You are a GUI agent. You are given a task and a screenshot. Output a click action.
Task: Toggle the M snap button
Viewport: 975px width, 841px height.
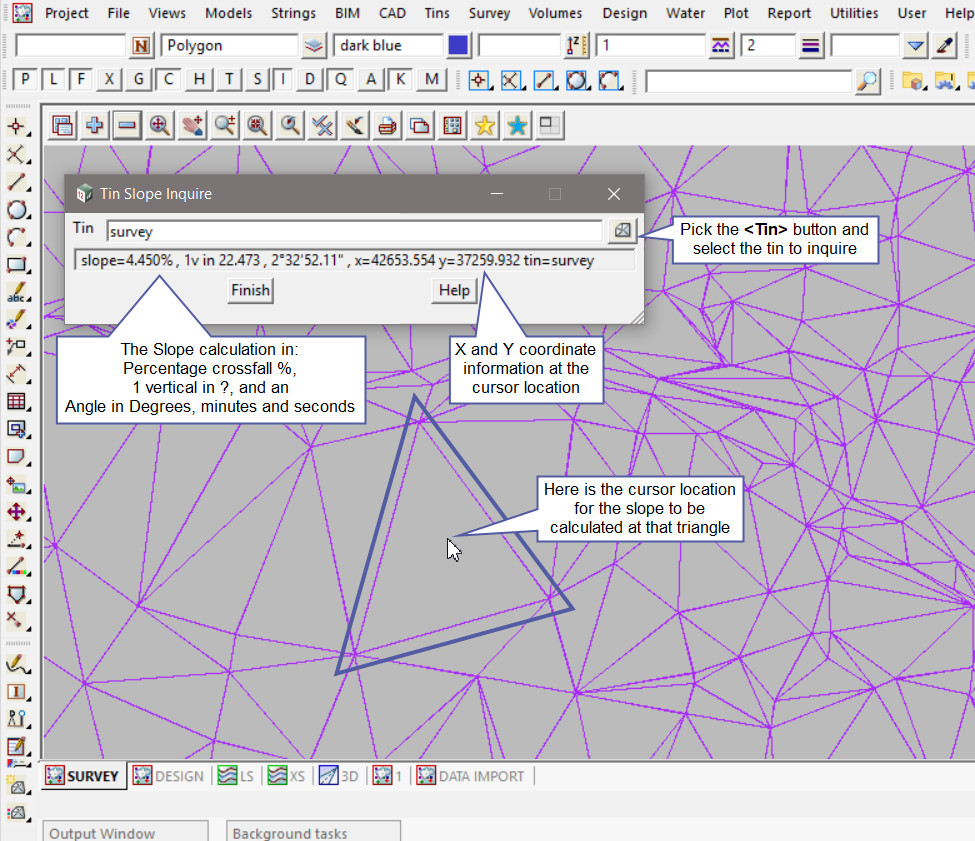(431, 80)
